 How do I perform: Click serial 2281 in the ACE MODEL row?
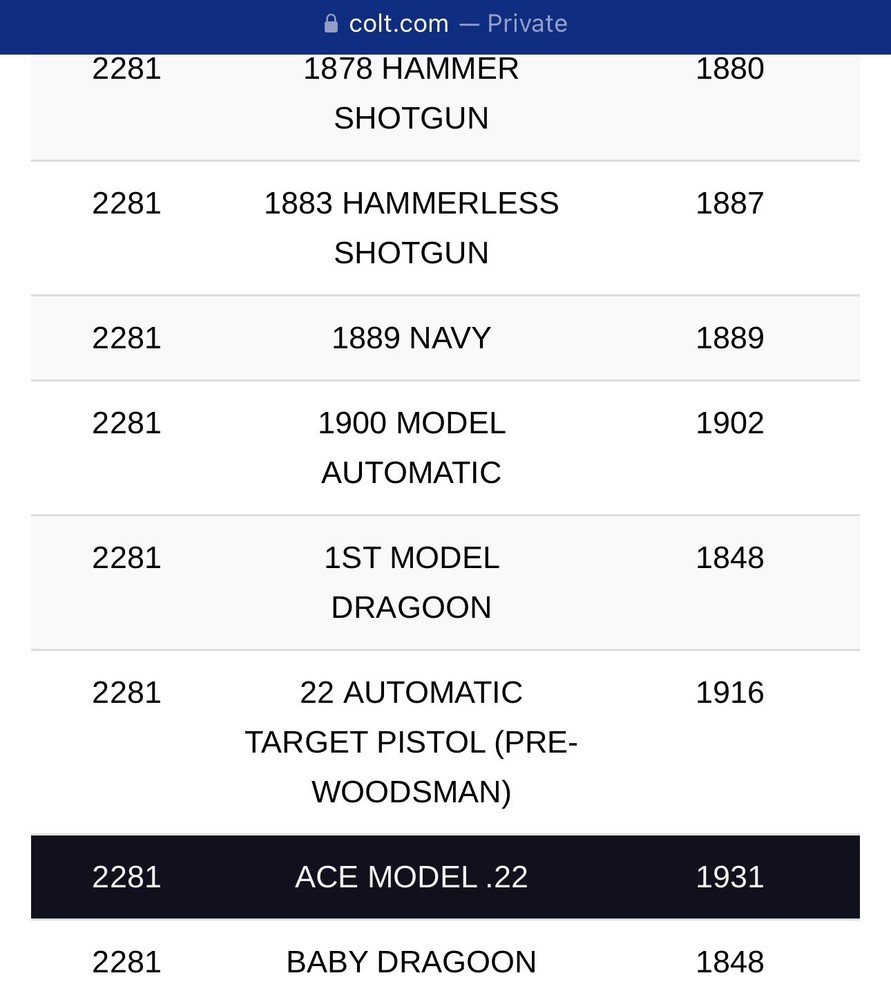coord(126,877)
